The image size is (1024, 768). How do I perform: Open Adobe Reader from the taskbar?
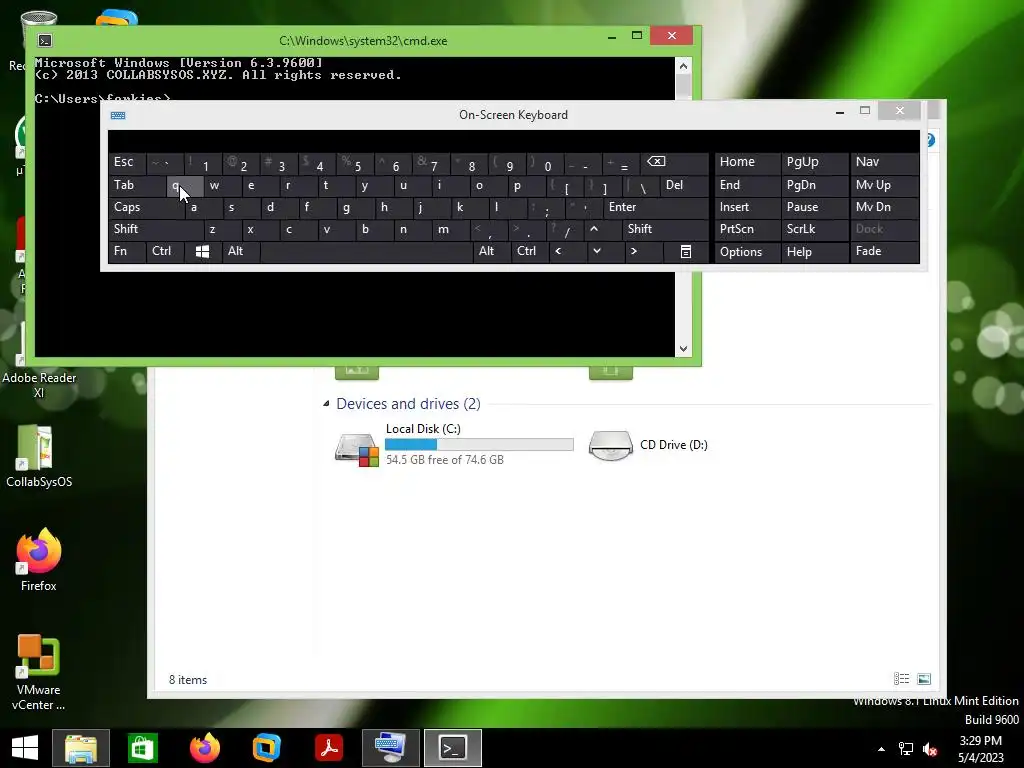coord(328,748)
